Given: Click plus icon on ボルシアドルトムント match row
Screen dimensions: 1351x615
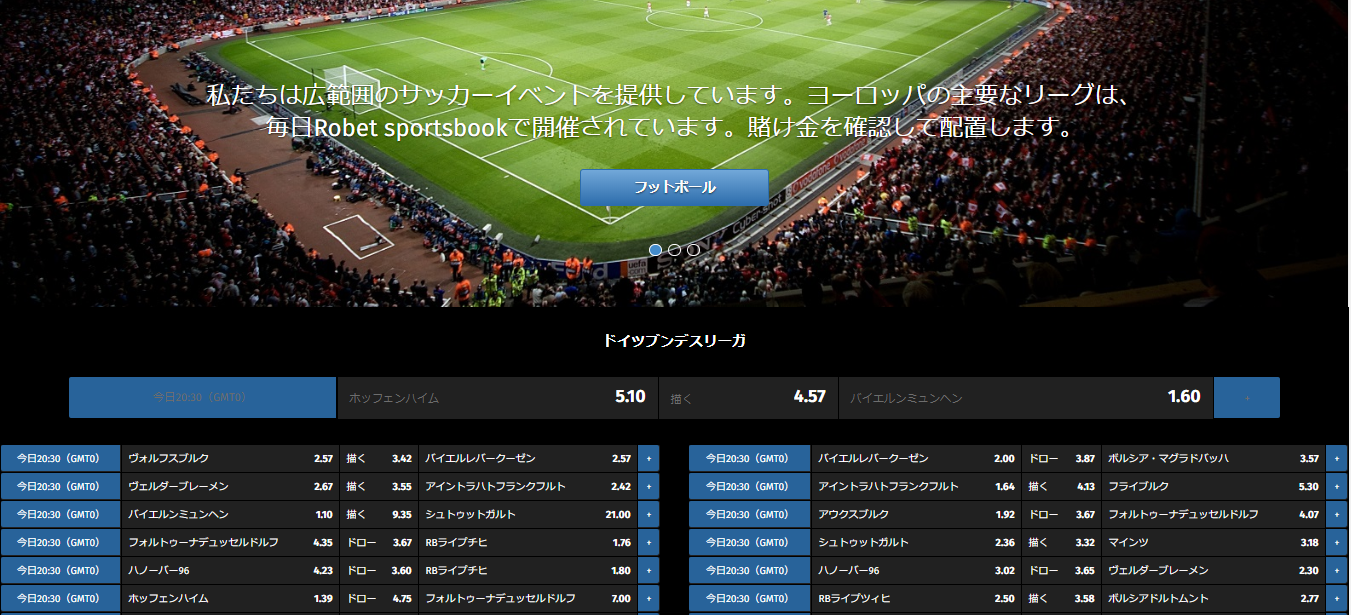Looking at the screenshot, I should click(x=1337, y=598).
